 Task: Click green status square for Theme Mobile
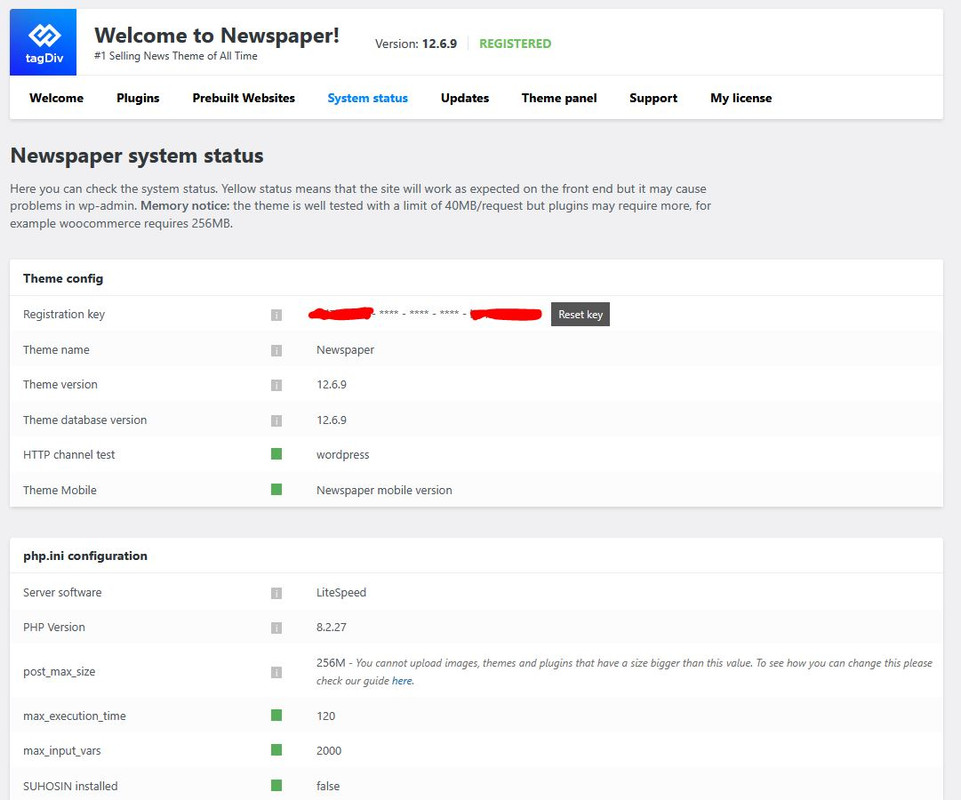coord(276,489)
